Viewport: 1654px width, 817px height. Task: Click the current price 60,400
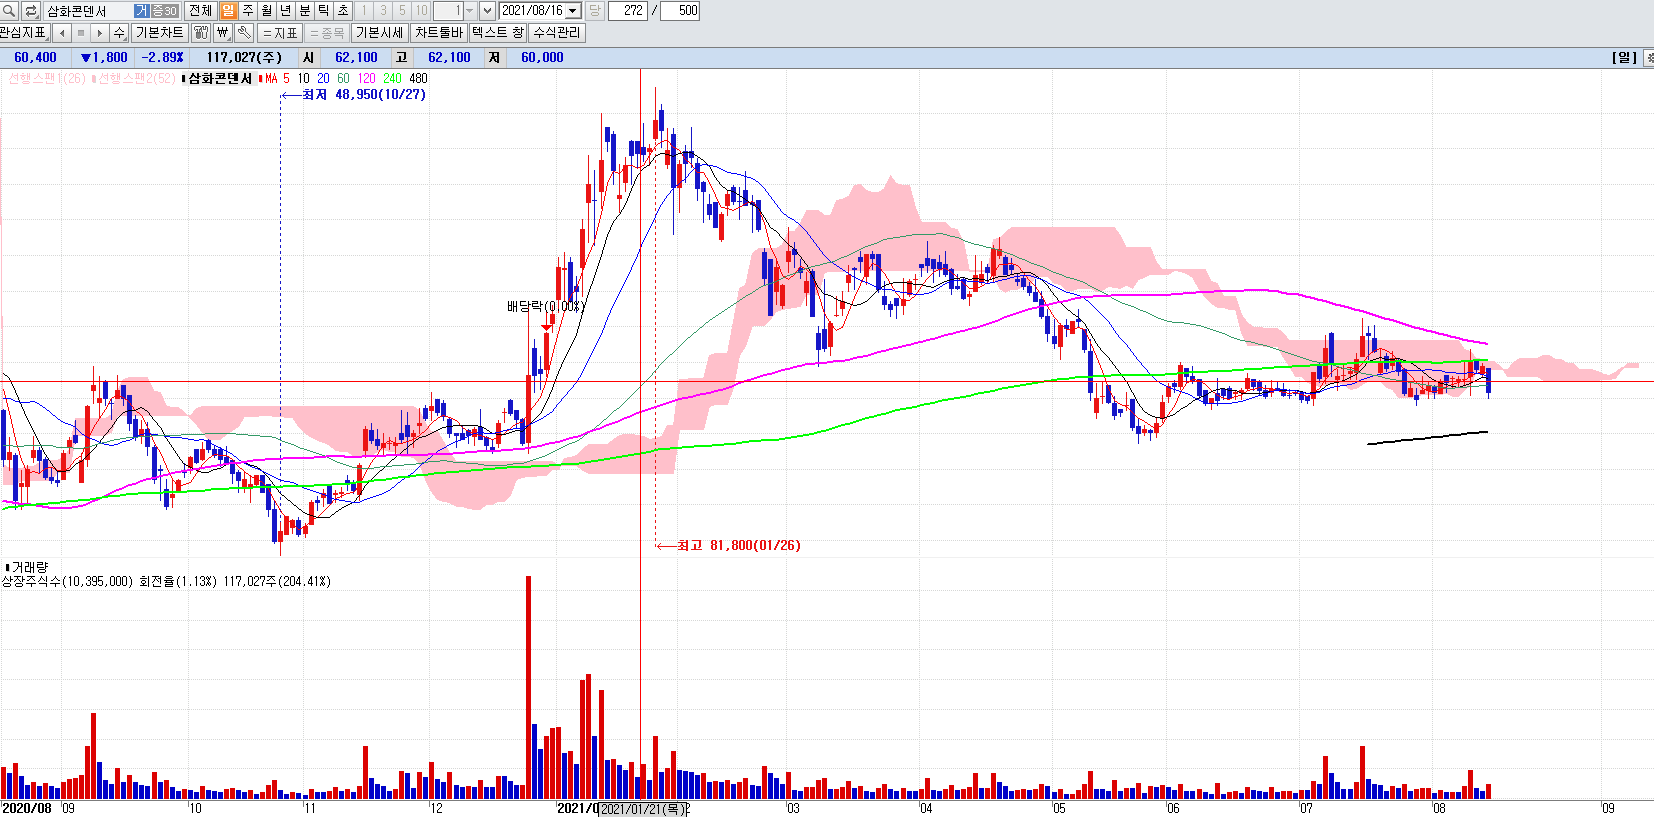(x=35, y=58)
